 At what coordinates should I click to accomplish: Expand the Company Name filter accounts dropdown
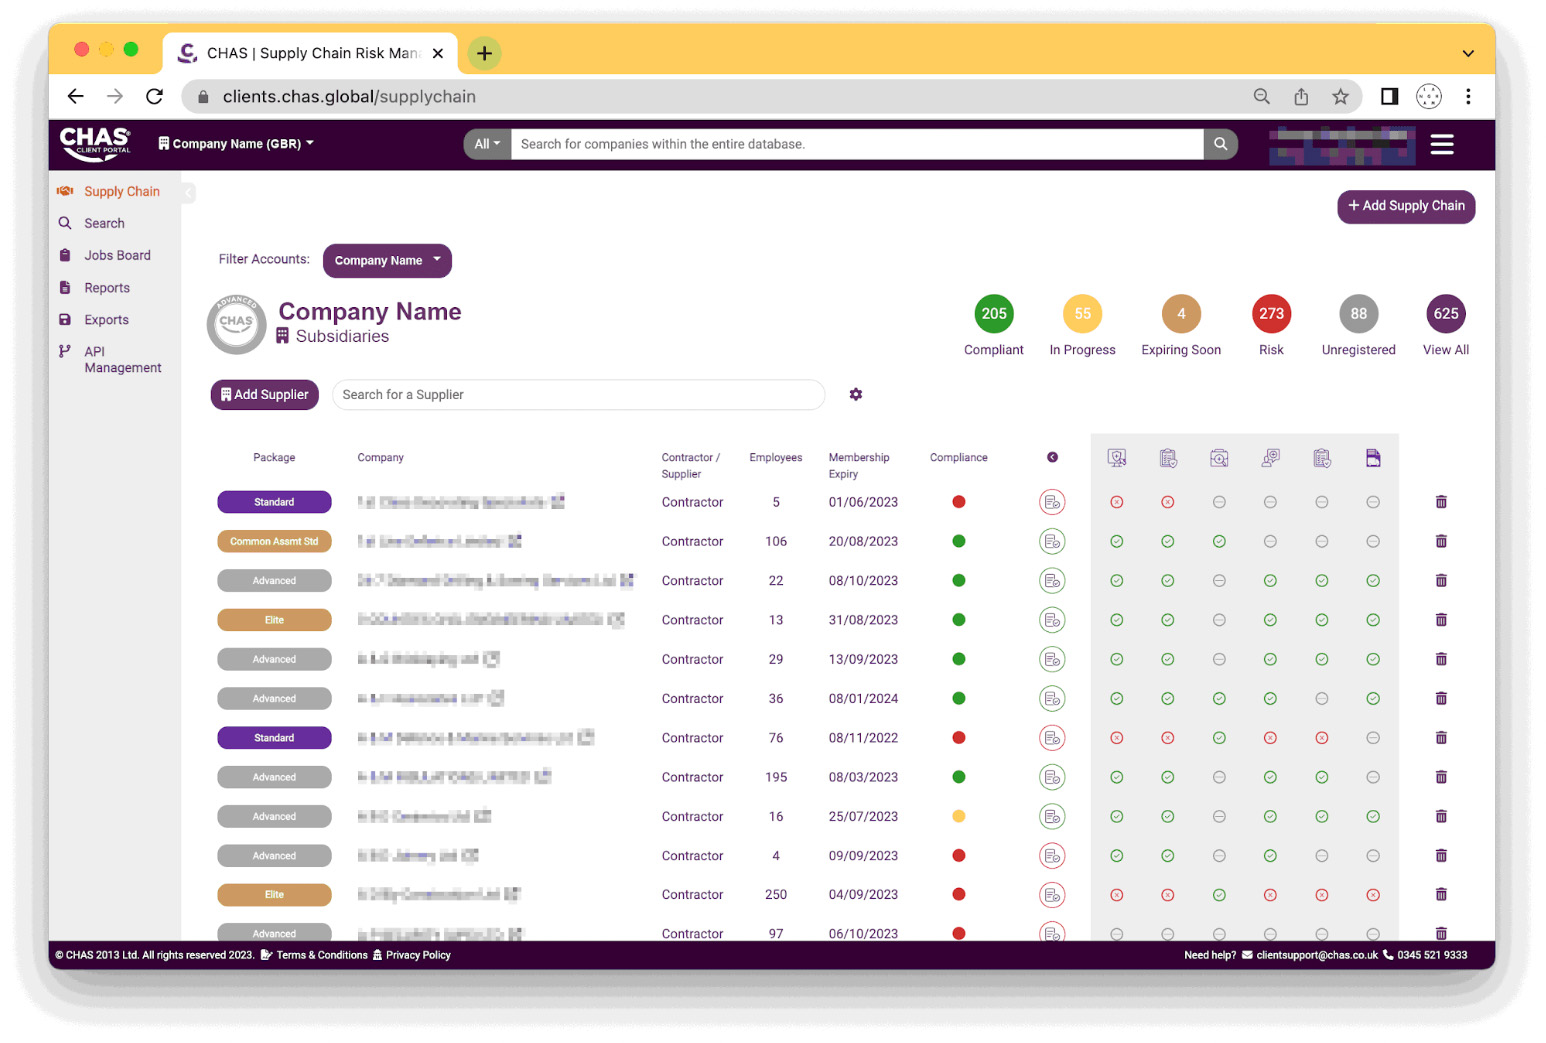tap(387, 261)
